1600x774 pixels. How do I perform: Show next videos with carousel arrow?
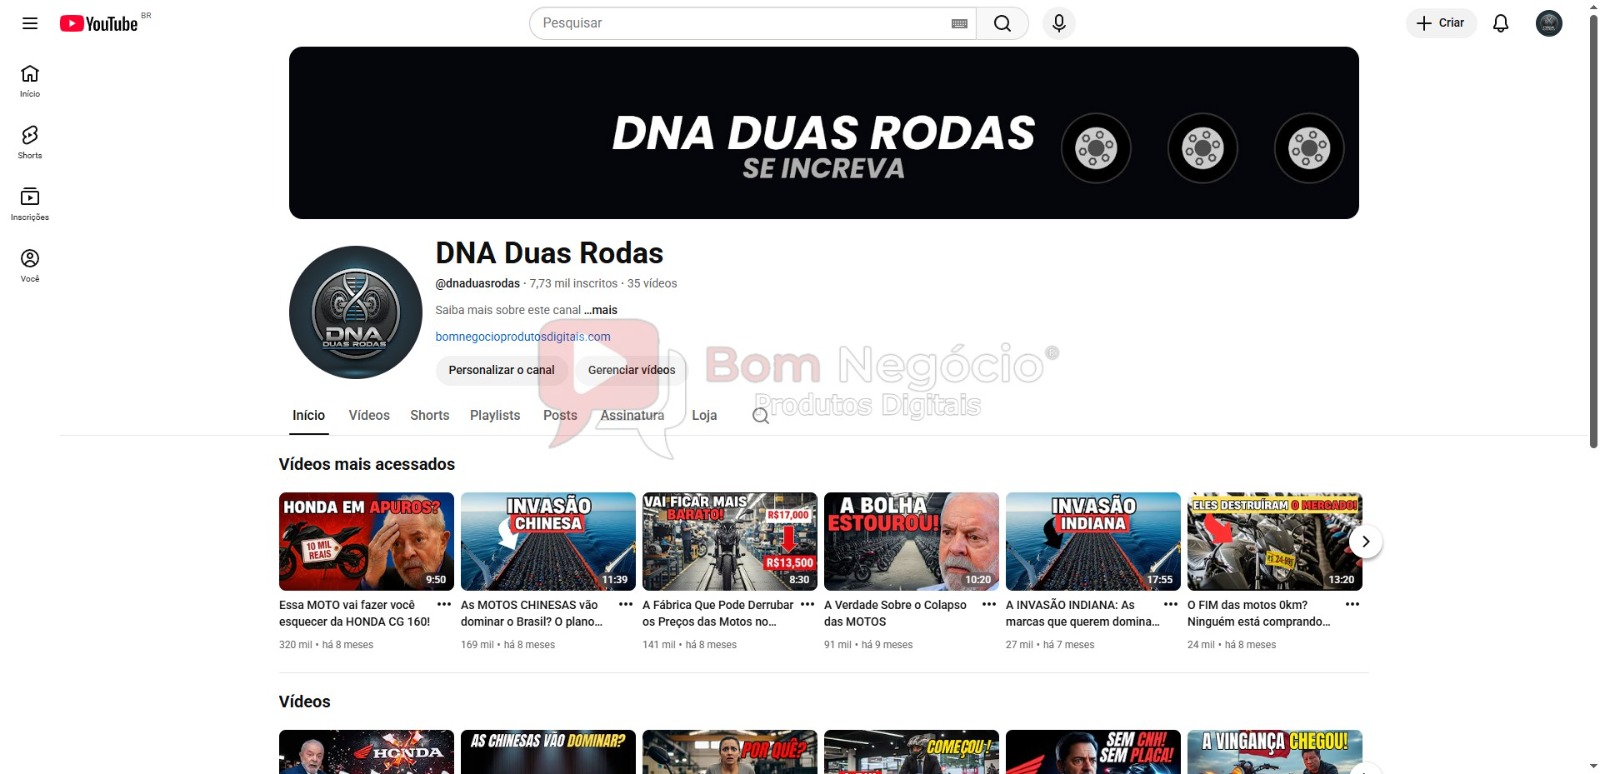click(1365, 541)
